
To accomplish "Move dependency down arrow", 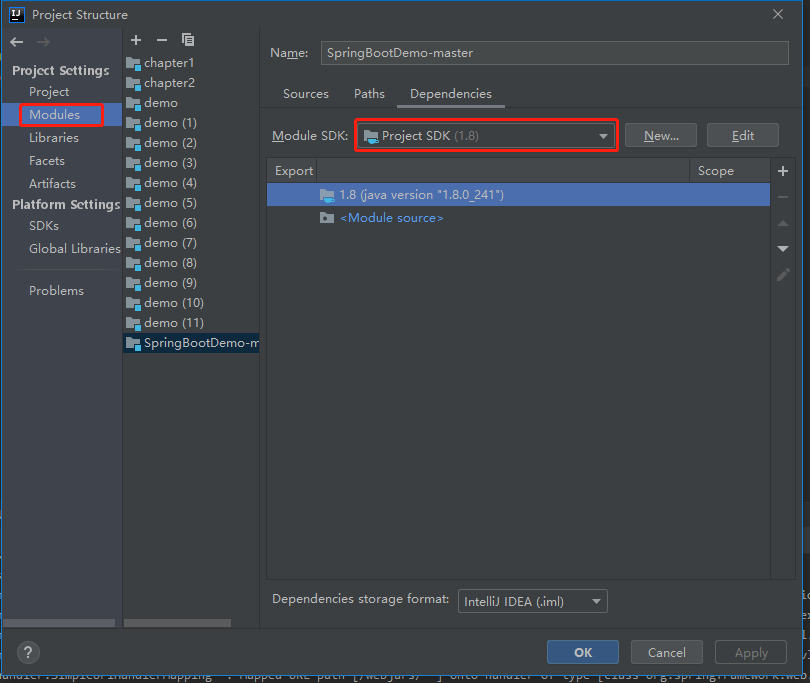I will (783, 249).
